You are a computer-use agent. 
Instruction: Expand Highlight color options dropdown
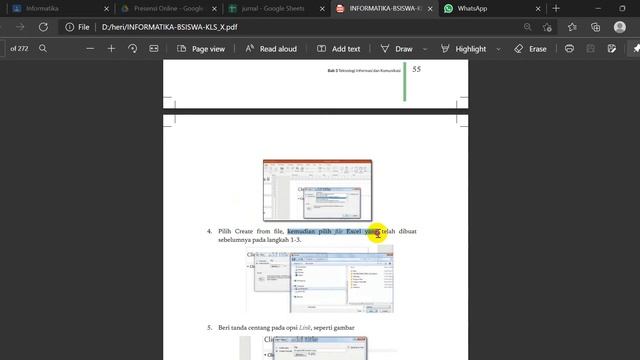[498, 49]
